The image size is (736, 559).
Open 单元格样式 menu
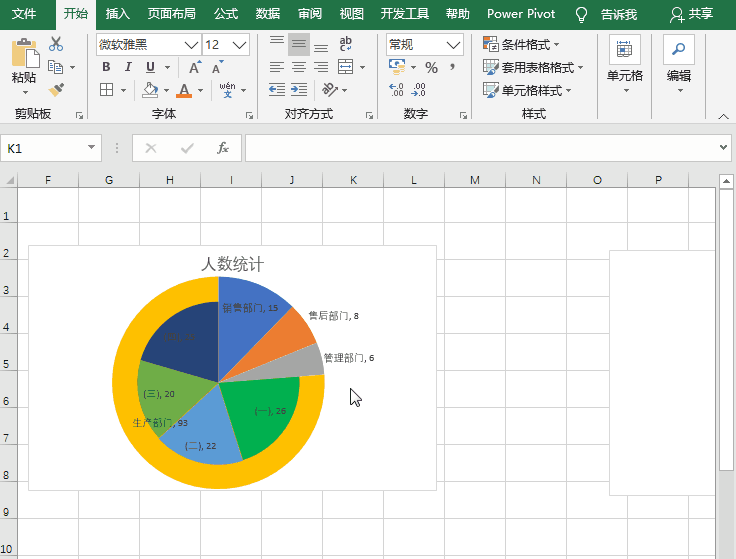[527, 90]
